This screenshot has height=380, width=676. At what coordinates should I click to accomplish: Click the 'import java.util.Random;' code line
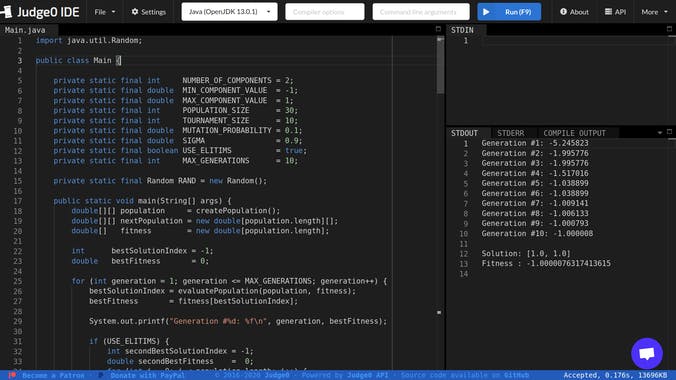(x=89, y=41)
